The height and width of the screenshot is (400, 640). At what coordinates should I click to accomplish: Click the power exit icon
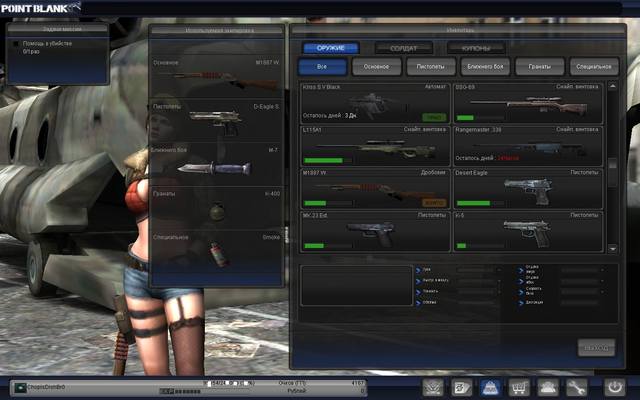click(614, 387)
